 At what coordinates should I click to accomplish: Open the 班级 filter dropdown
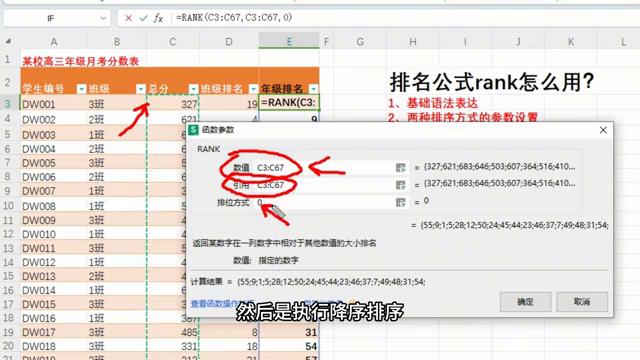click(140, 89)
